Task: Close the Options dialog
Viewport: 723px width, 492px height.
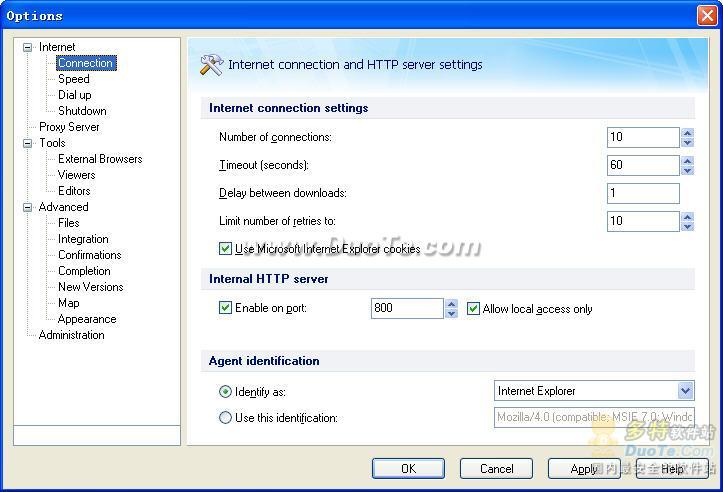Action: pos(707,16)
